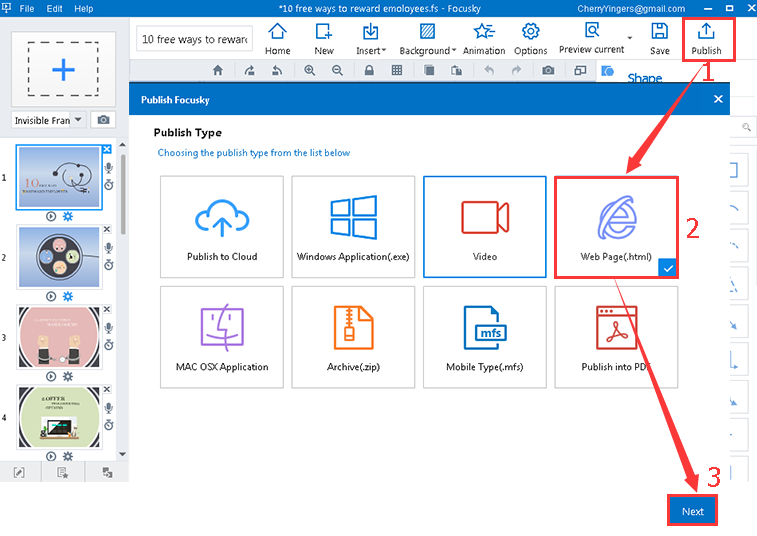This screenshot has width=757, height=536.
Task: Click the camera button beside frame dropdown
Action: [103, 120]
